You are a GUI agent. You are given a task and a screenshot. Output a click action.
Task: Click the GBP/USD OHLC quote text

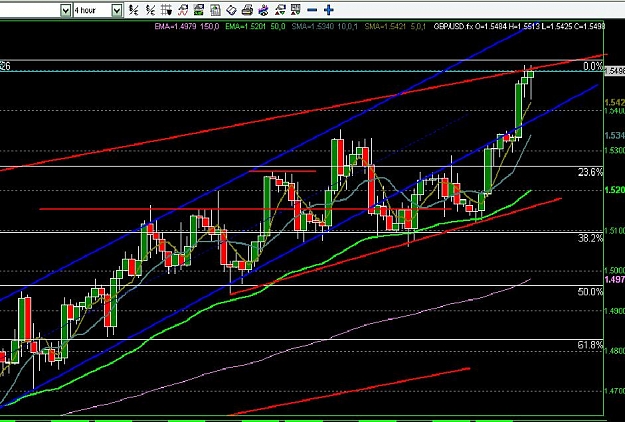[x=519, y=26]
